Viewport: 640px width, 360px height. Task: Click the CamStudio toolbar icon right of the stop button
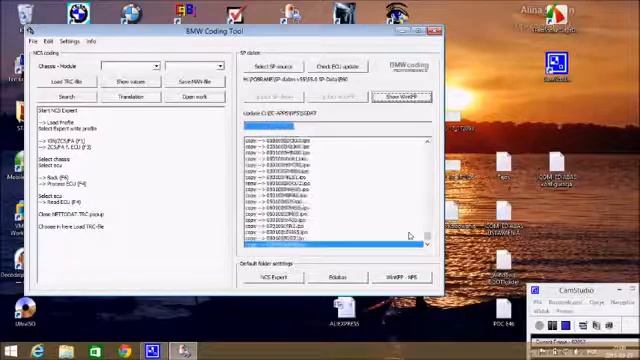tap(583, 325)
